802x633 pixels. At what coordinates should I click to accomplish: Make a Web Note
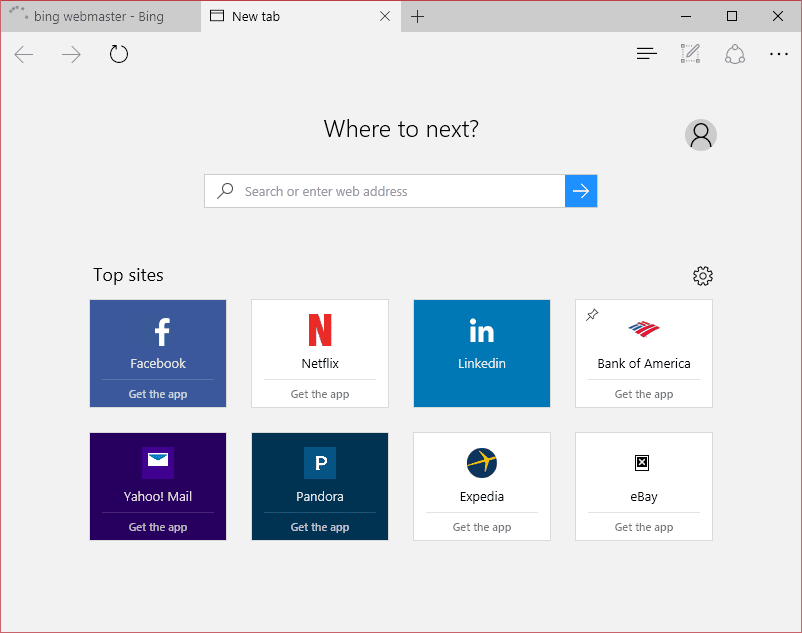pyautogui.click(x=690, y=54)
